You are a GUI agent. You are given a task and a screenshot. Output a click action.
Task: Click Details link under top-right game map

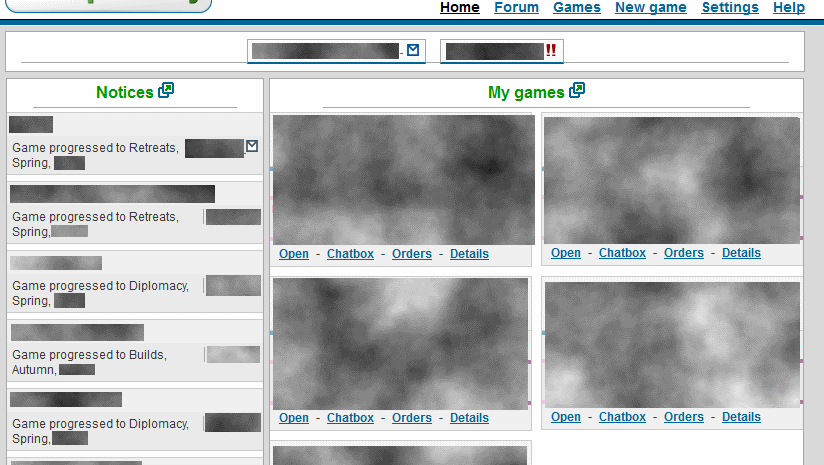(741, 253)
